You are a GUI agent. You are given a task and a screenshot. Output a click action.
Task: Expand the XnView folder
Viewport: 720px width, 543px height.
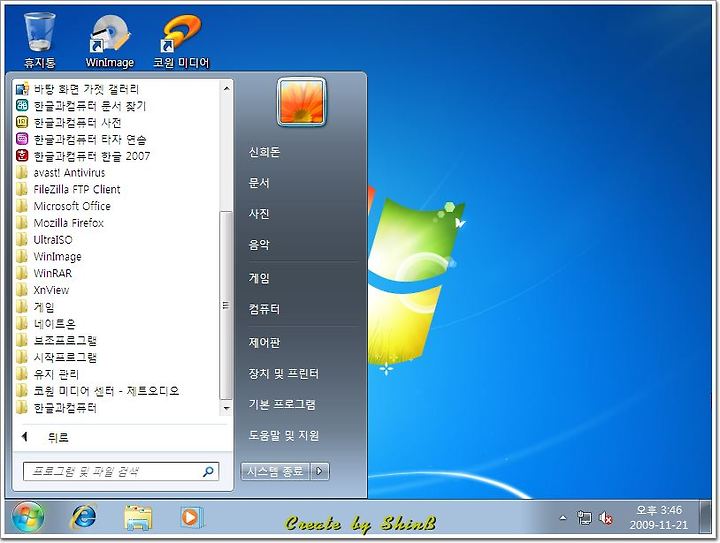43,290
